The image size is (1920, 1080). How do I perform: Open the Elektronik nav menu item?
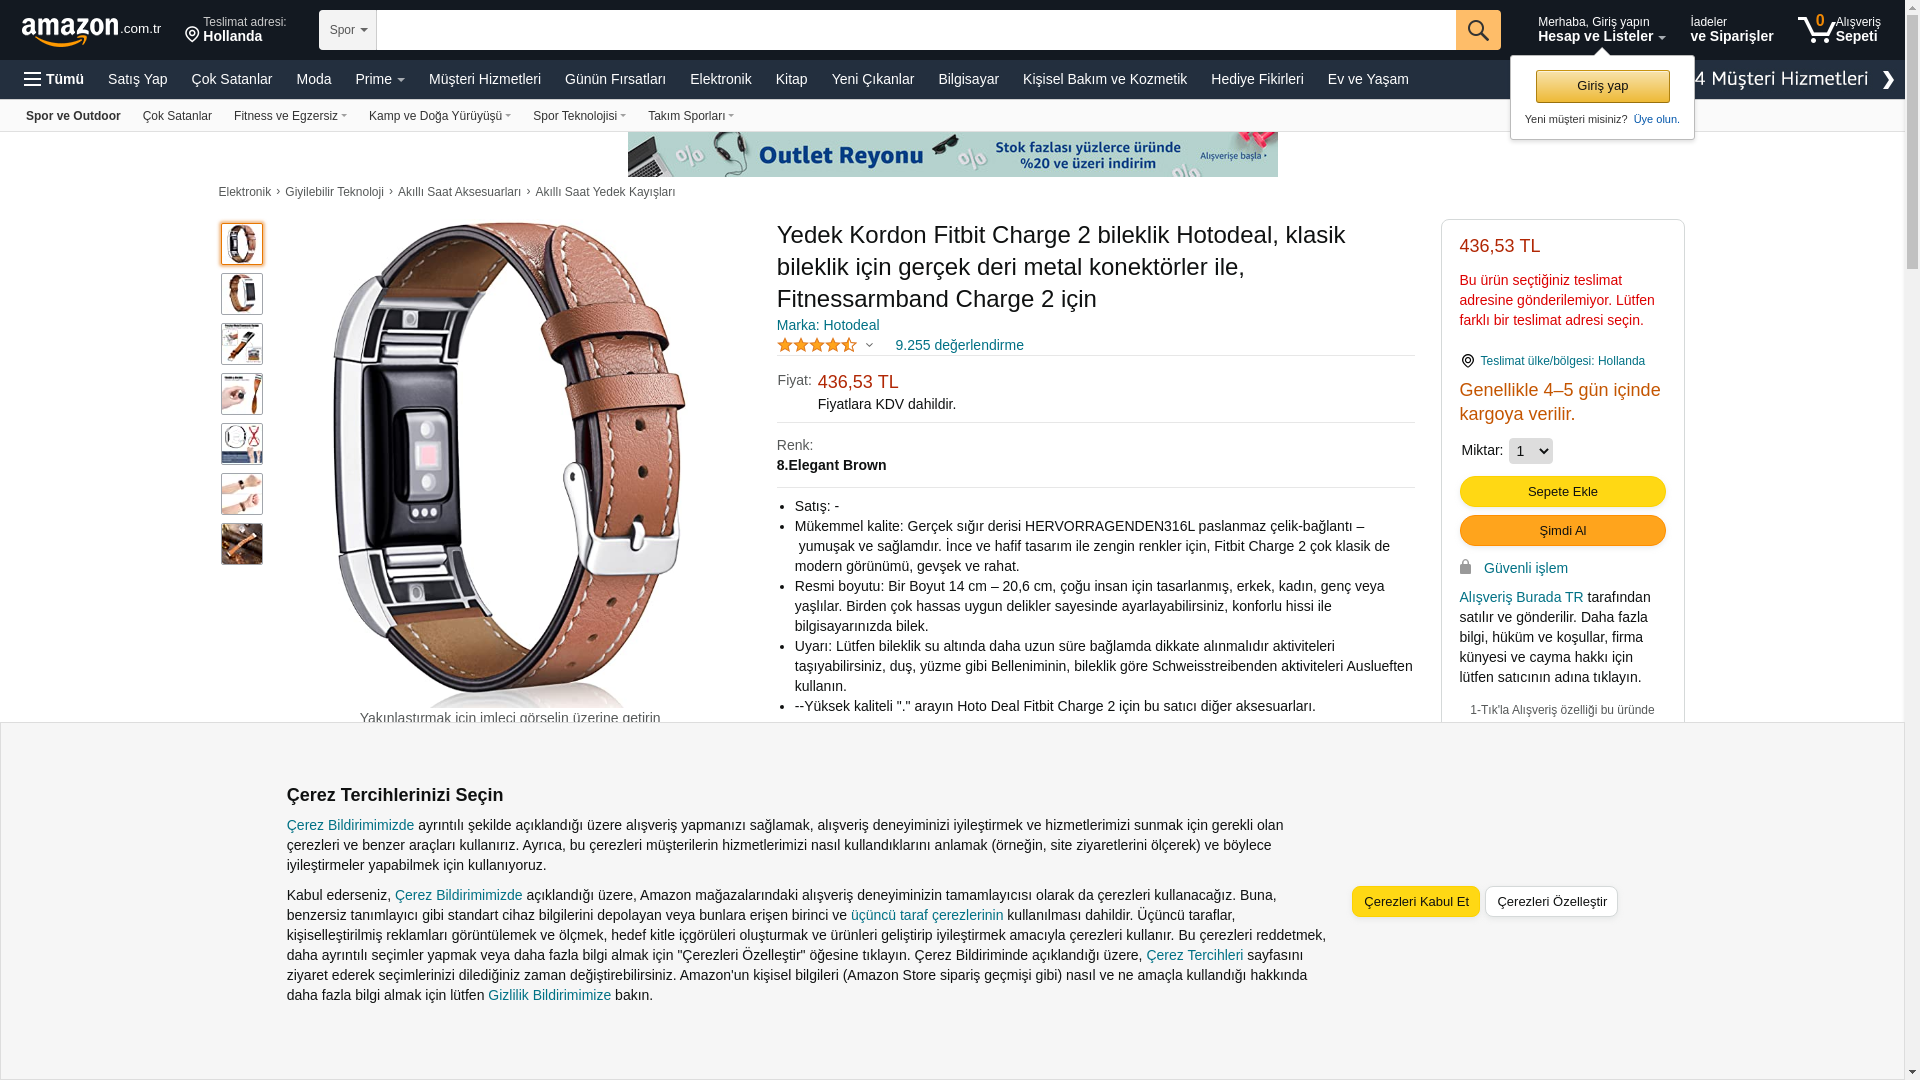[x=720, y=79]
